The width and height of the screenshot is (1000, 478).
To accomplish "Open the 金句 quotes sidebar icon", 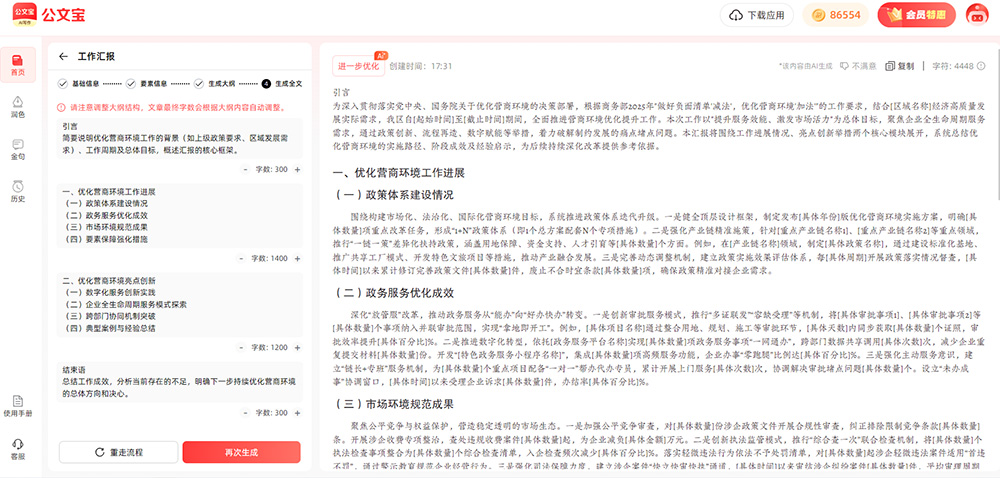I will [x=17, y=148].
